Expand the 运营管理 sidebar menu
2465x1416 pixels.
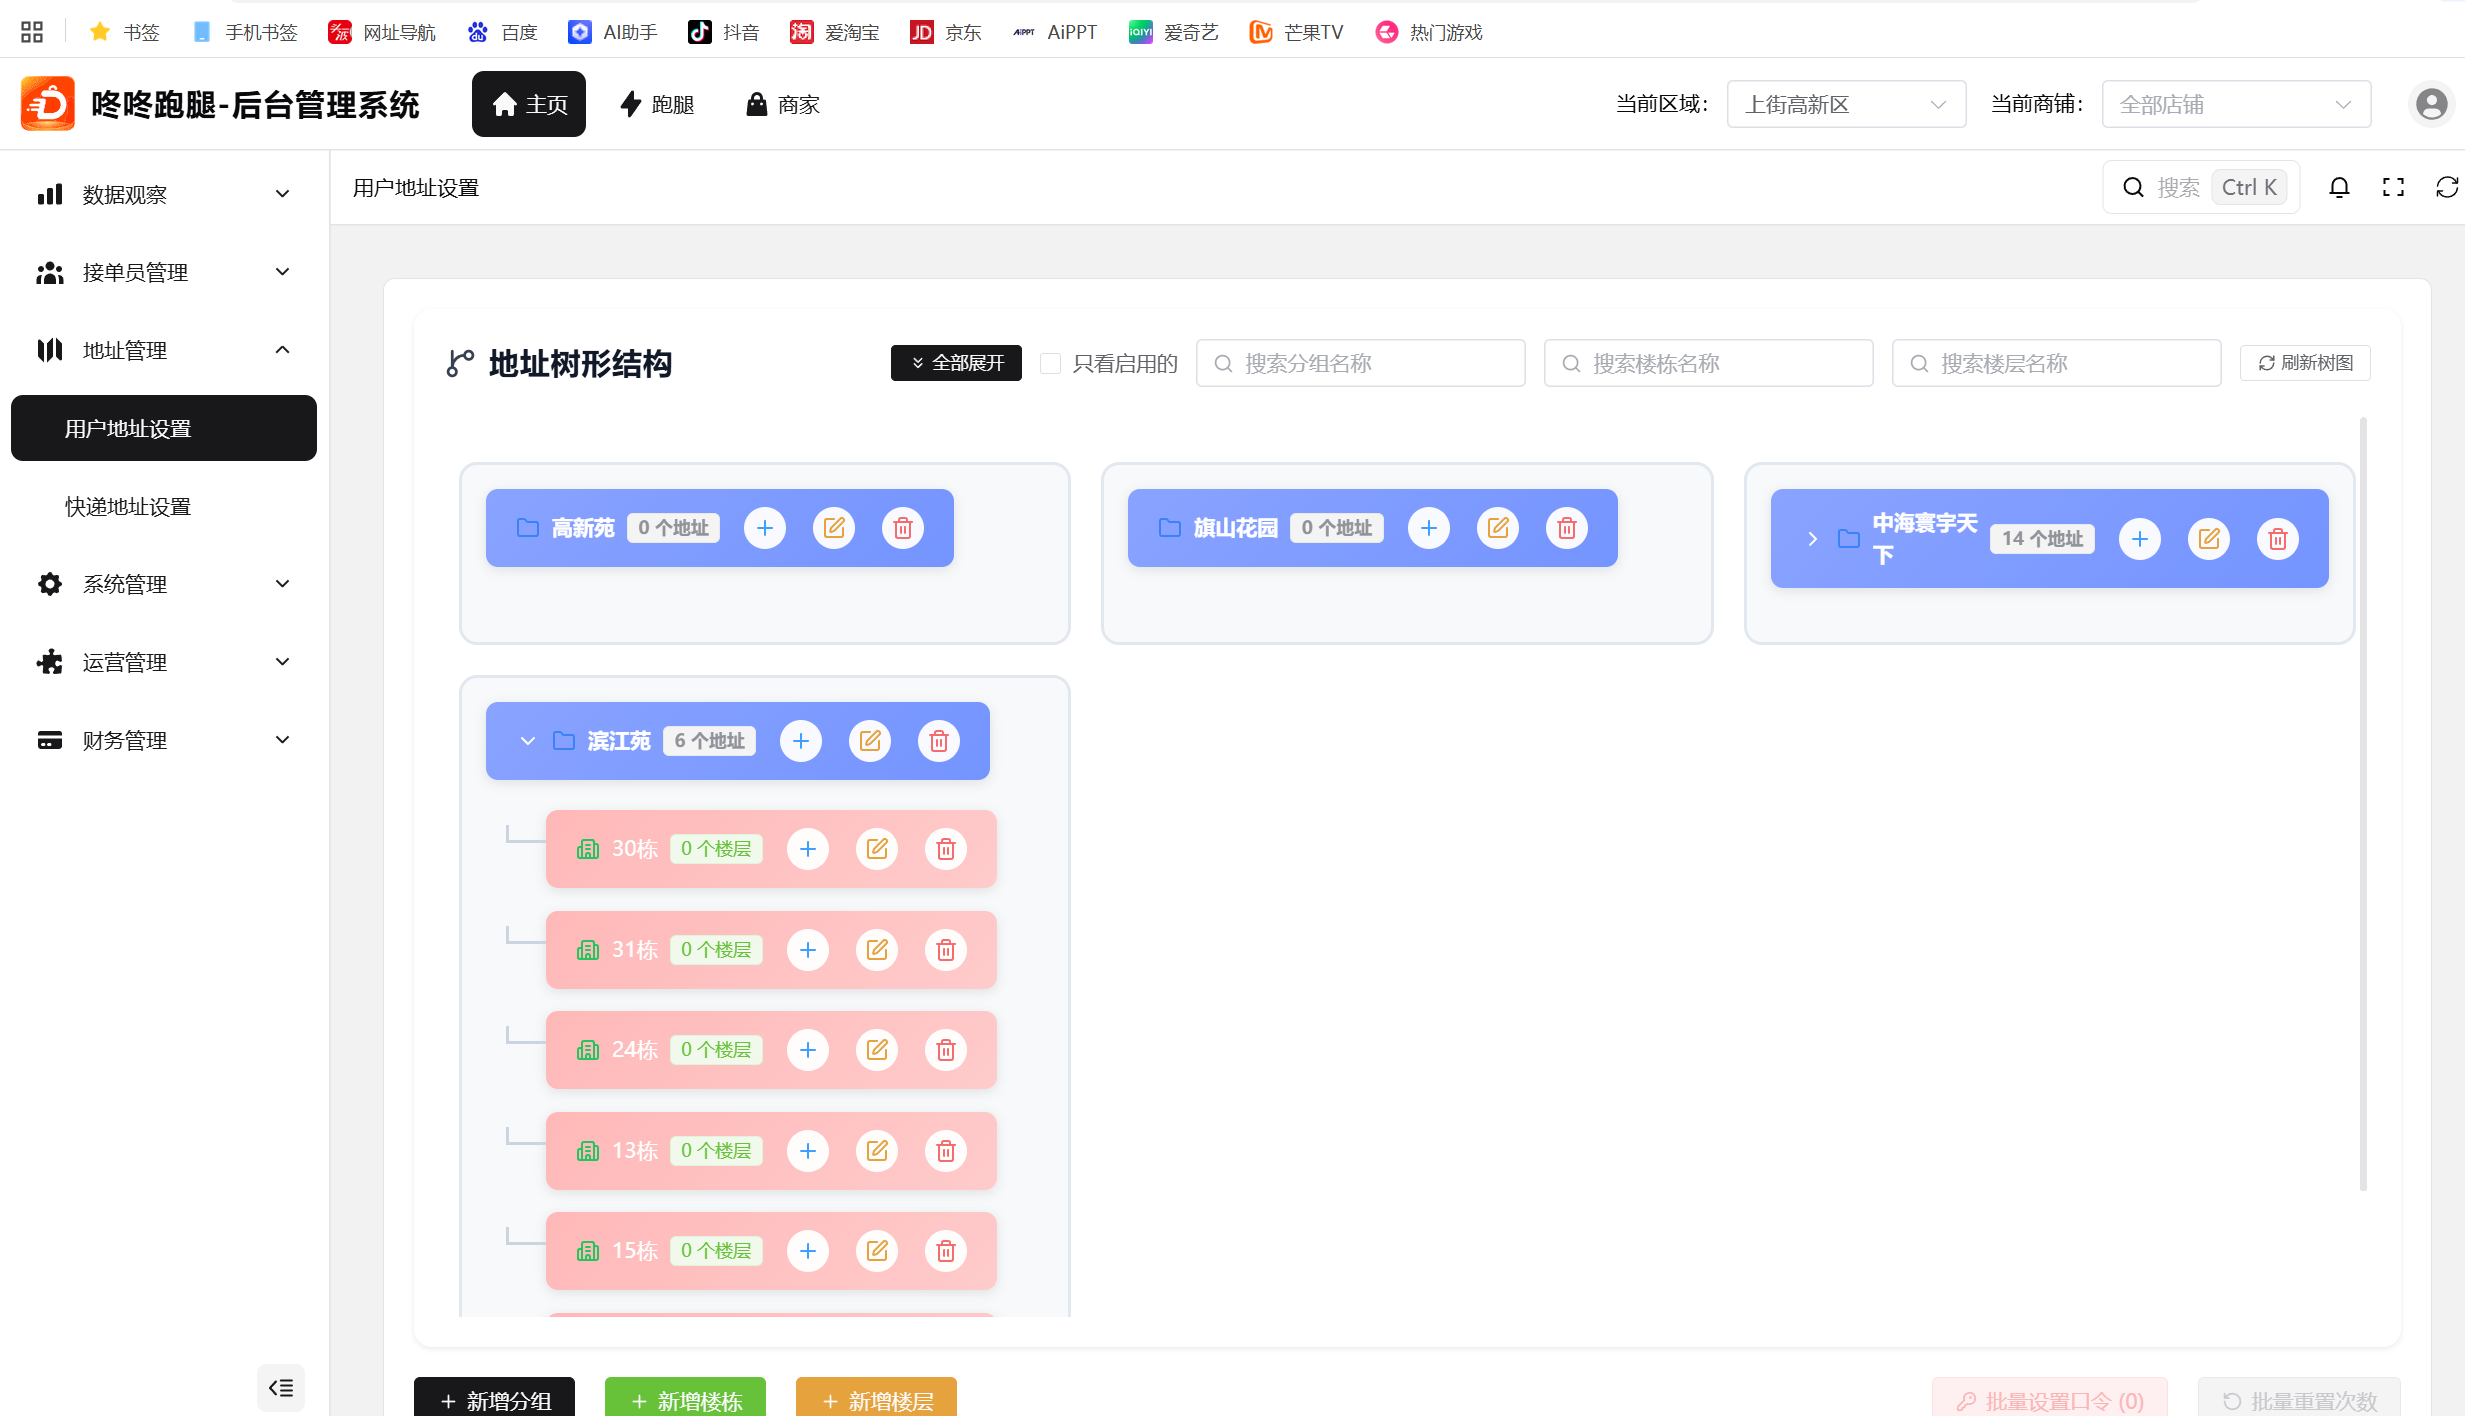point(164,662)
